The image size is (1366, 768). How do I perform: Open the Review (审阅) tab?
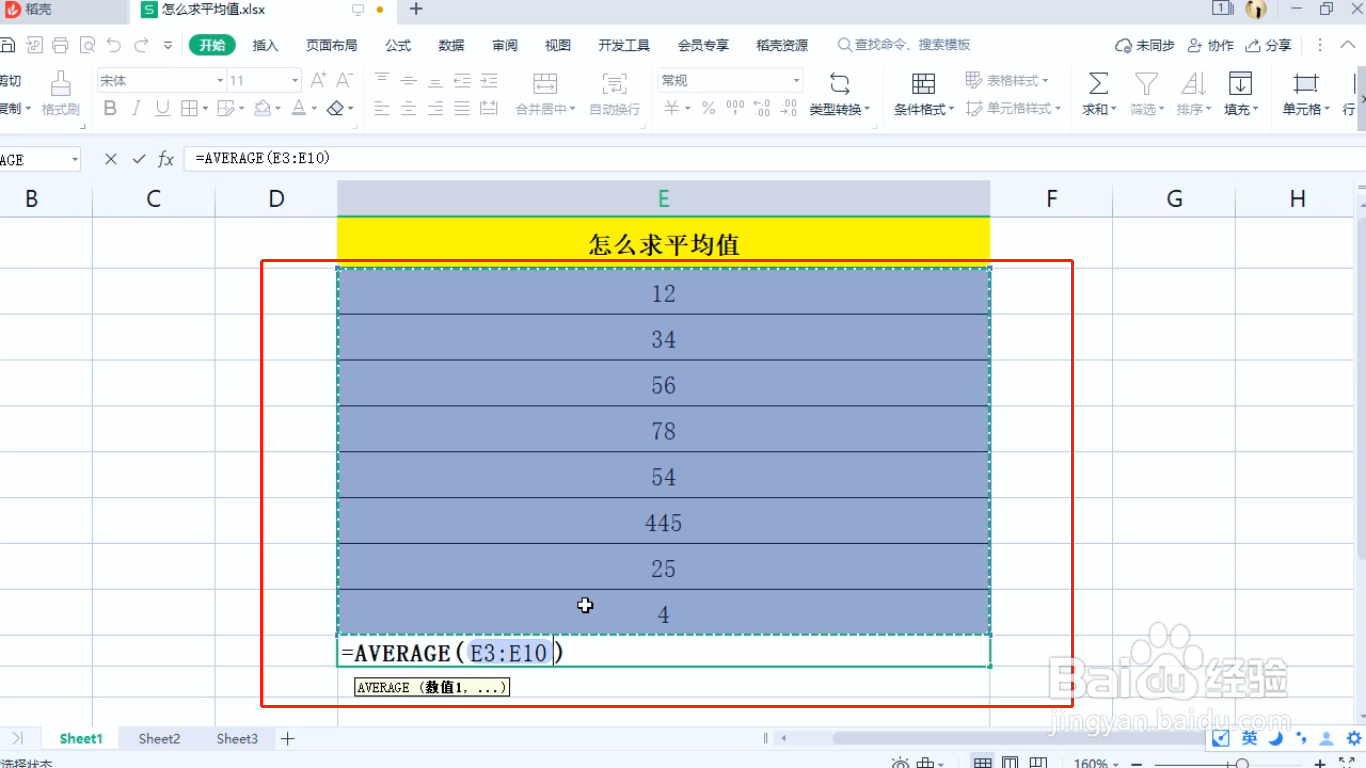tap(505, 45)
